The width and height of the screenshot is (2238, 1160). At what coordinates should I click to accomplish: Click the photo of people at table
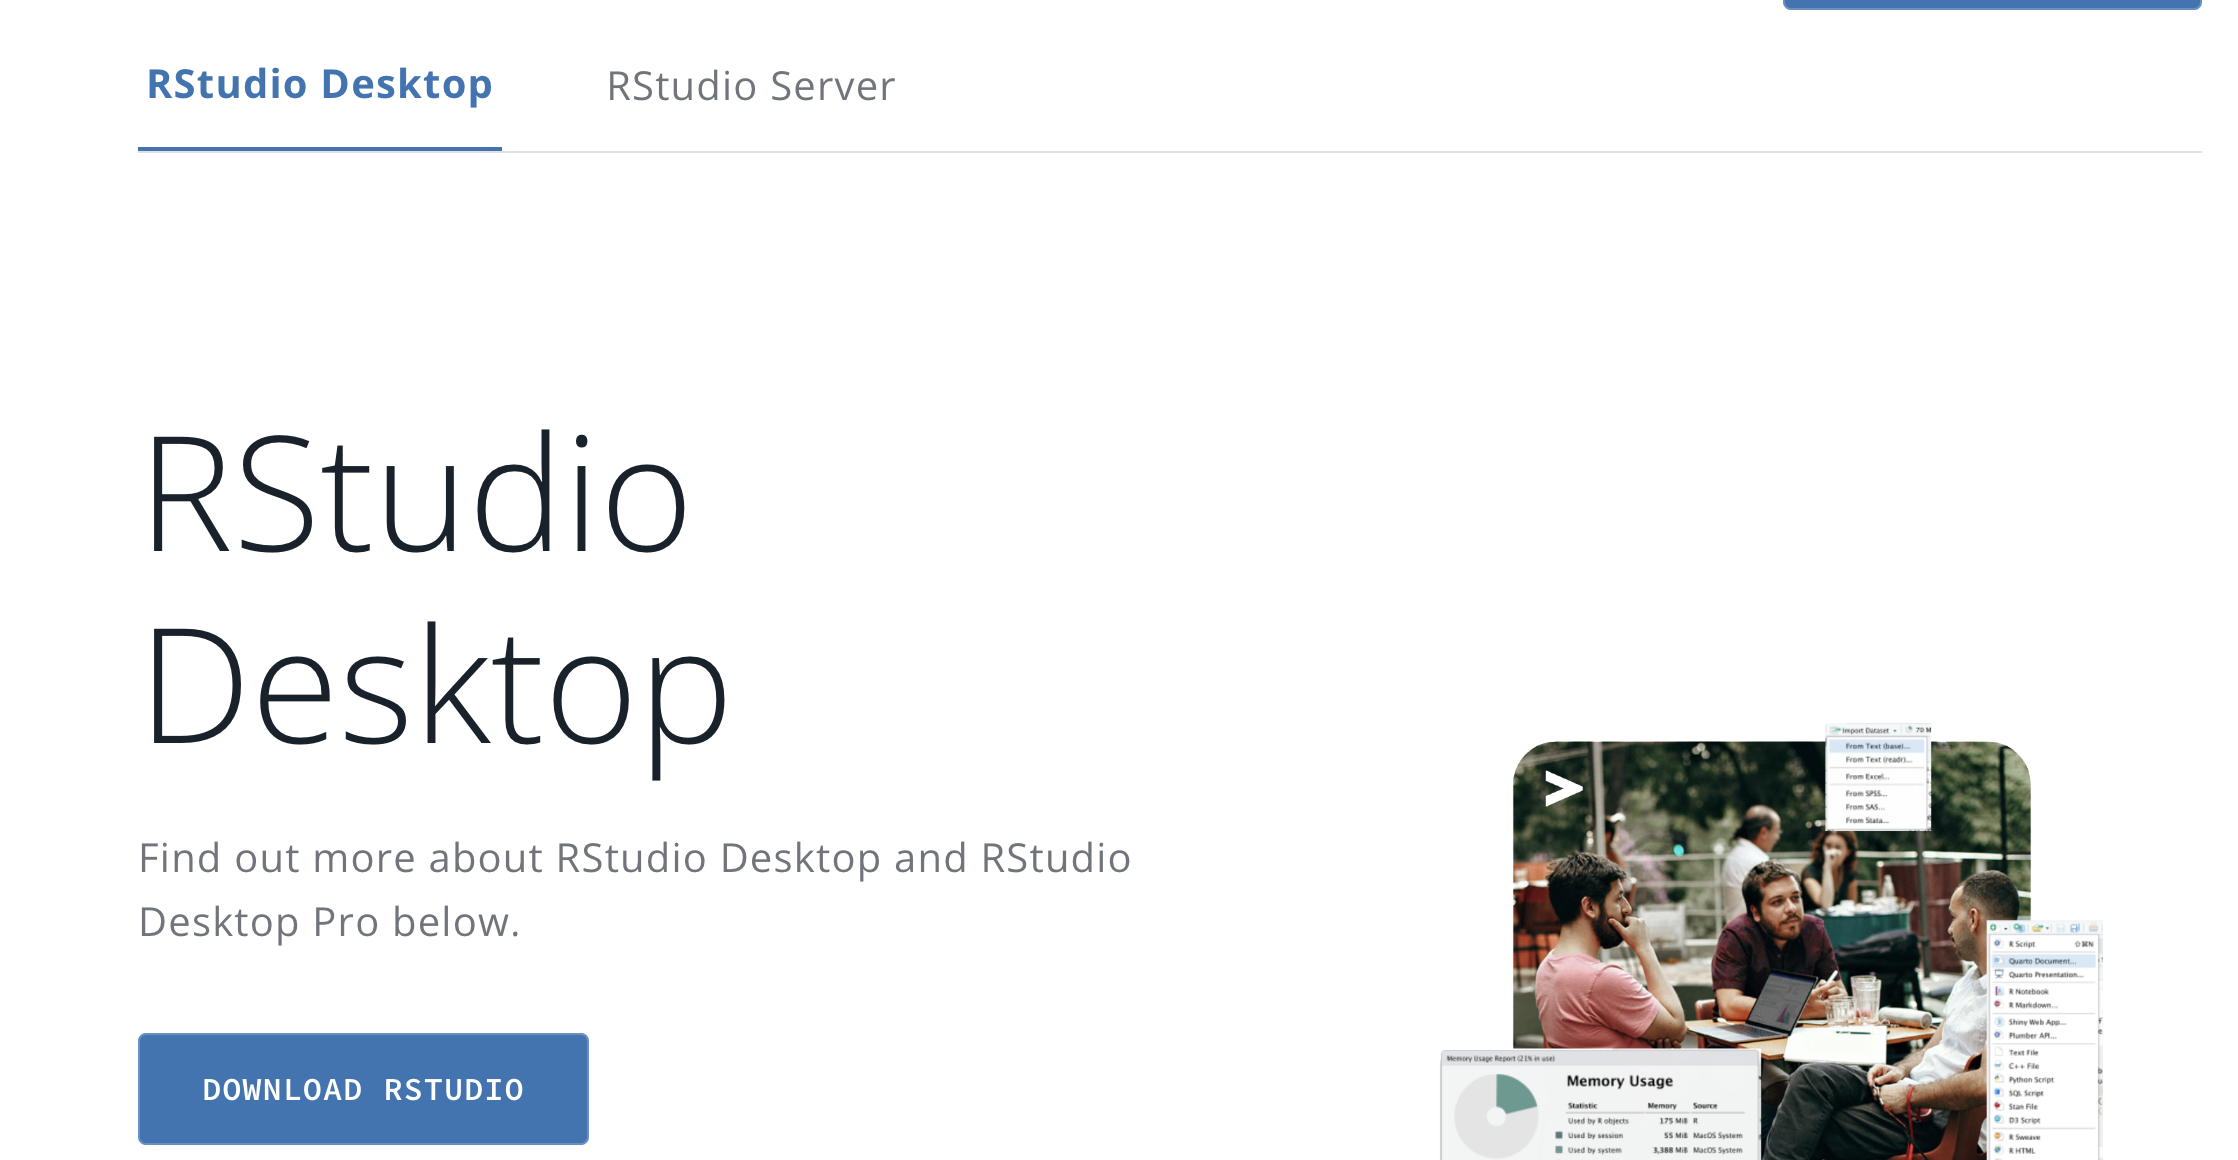(x=1771, y=950)
